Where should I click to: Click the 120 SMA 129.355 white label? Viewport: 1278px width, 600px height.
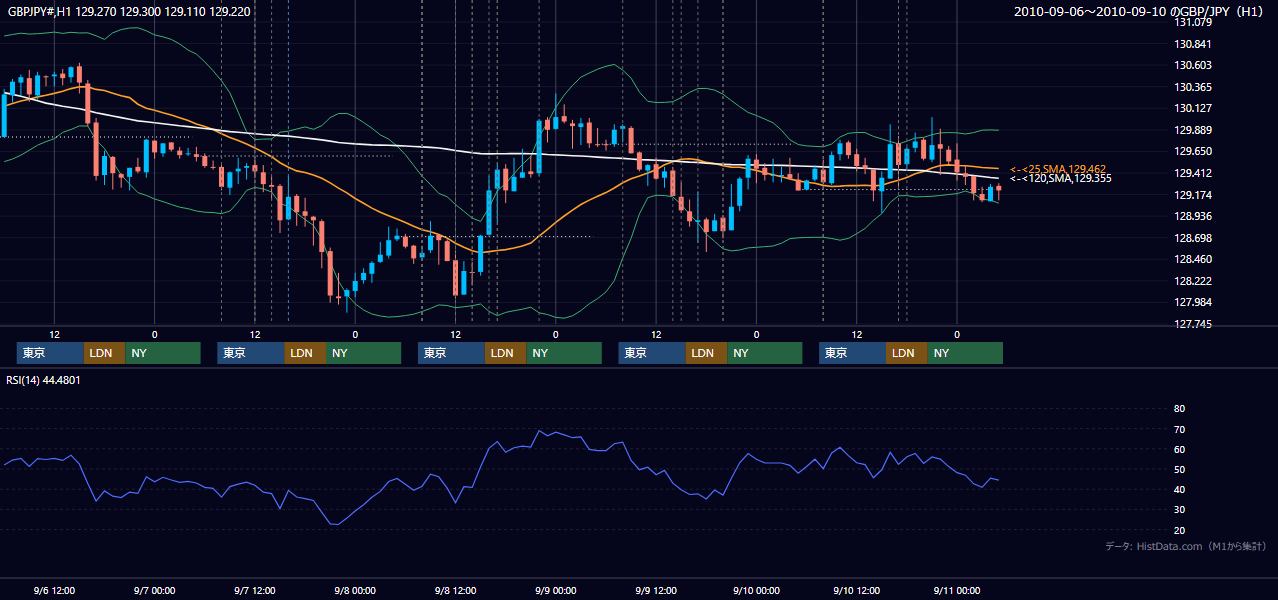1060,178
